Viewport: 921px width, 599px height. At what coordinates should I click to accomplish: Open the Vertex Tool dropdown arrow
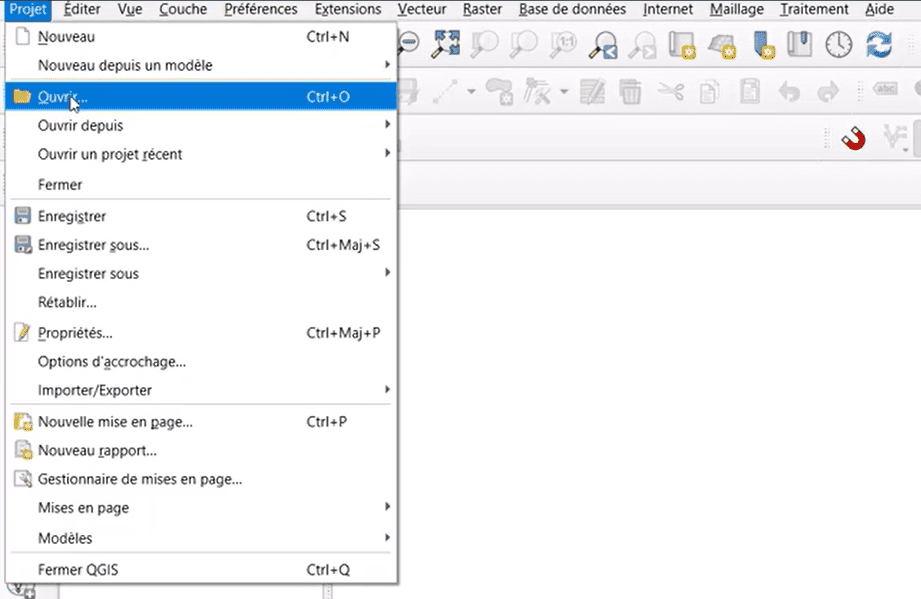564,92
